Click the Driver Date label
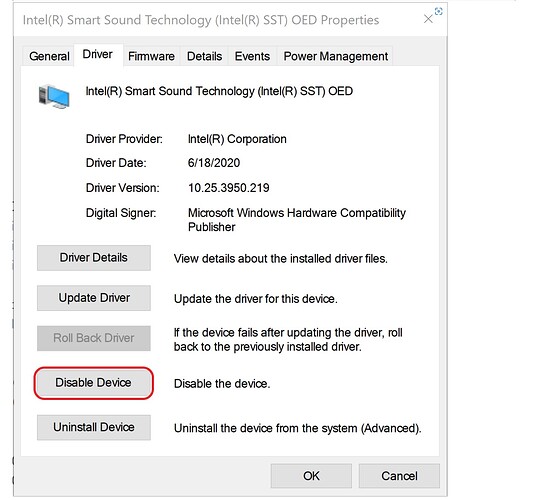The width and height of the screenshot is (554, 500). tap(116, 163)
